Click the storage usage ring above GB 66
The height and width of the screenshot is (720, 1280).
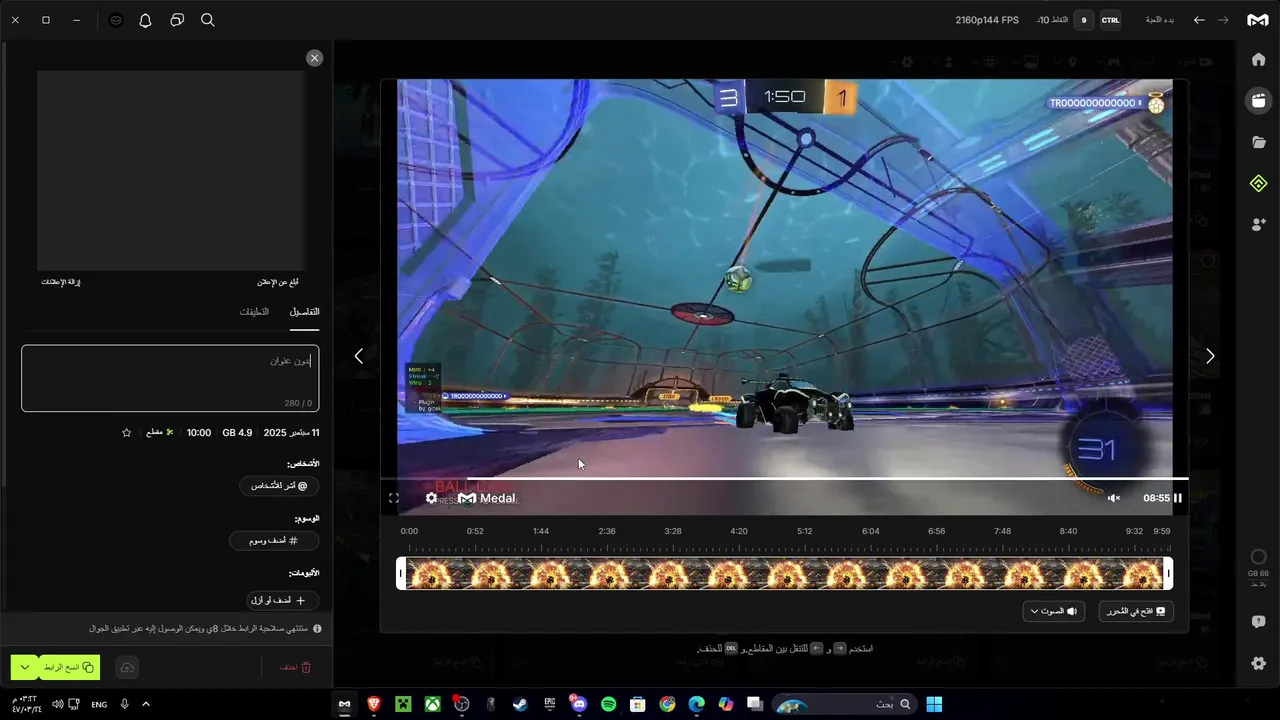(1258, 557)
